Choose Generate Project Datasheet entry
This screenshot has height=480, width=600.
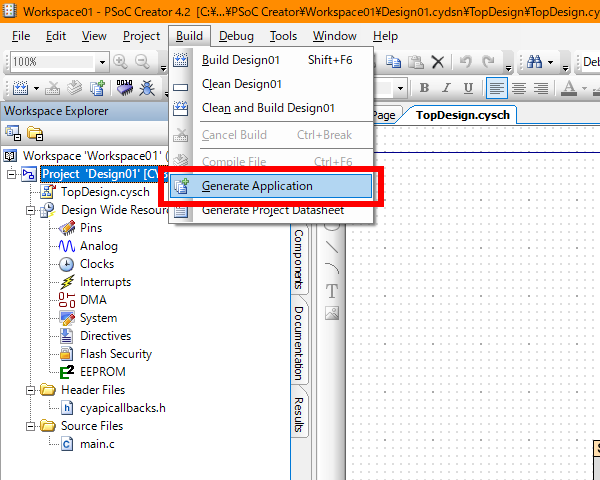pos(271,210)
